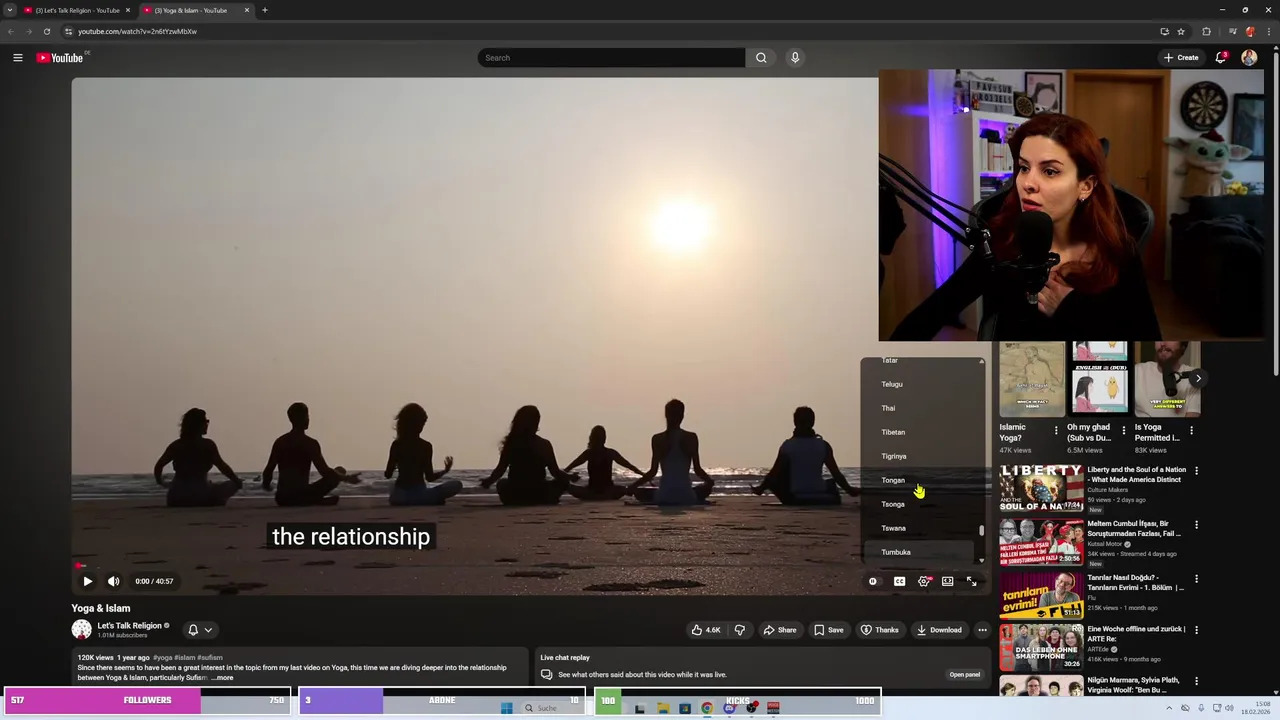This screenshot has width=1280, height=720.
Task: Switch player to theater mode
Action: coord(947,581)
